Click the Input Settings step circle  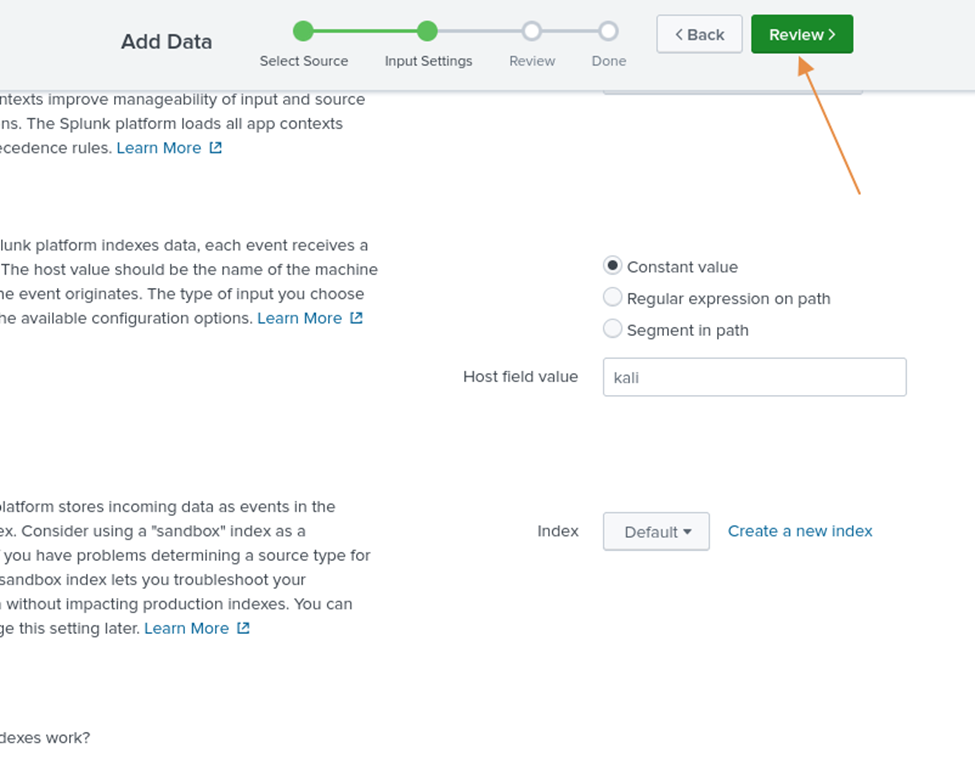(x=428, y=31)
